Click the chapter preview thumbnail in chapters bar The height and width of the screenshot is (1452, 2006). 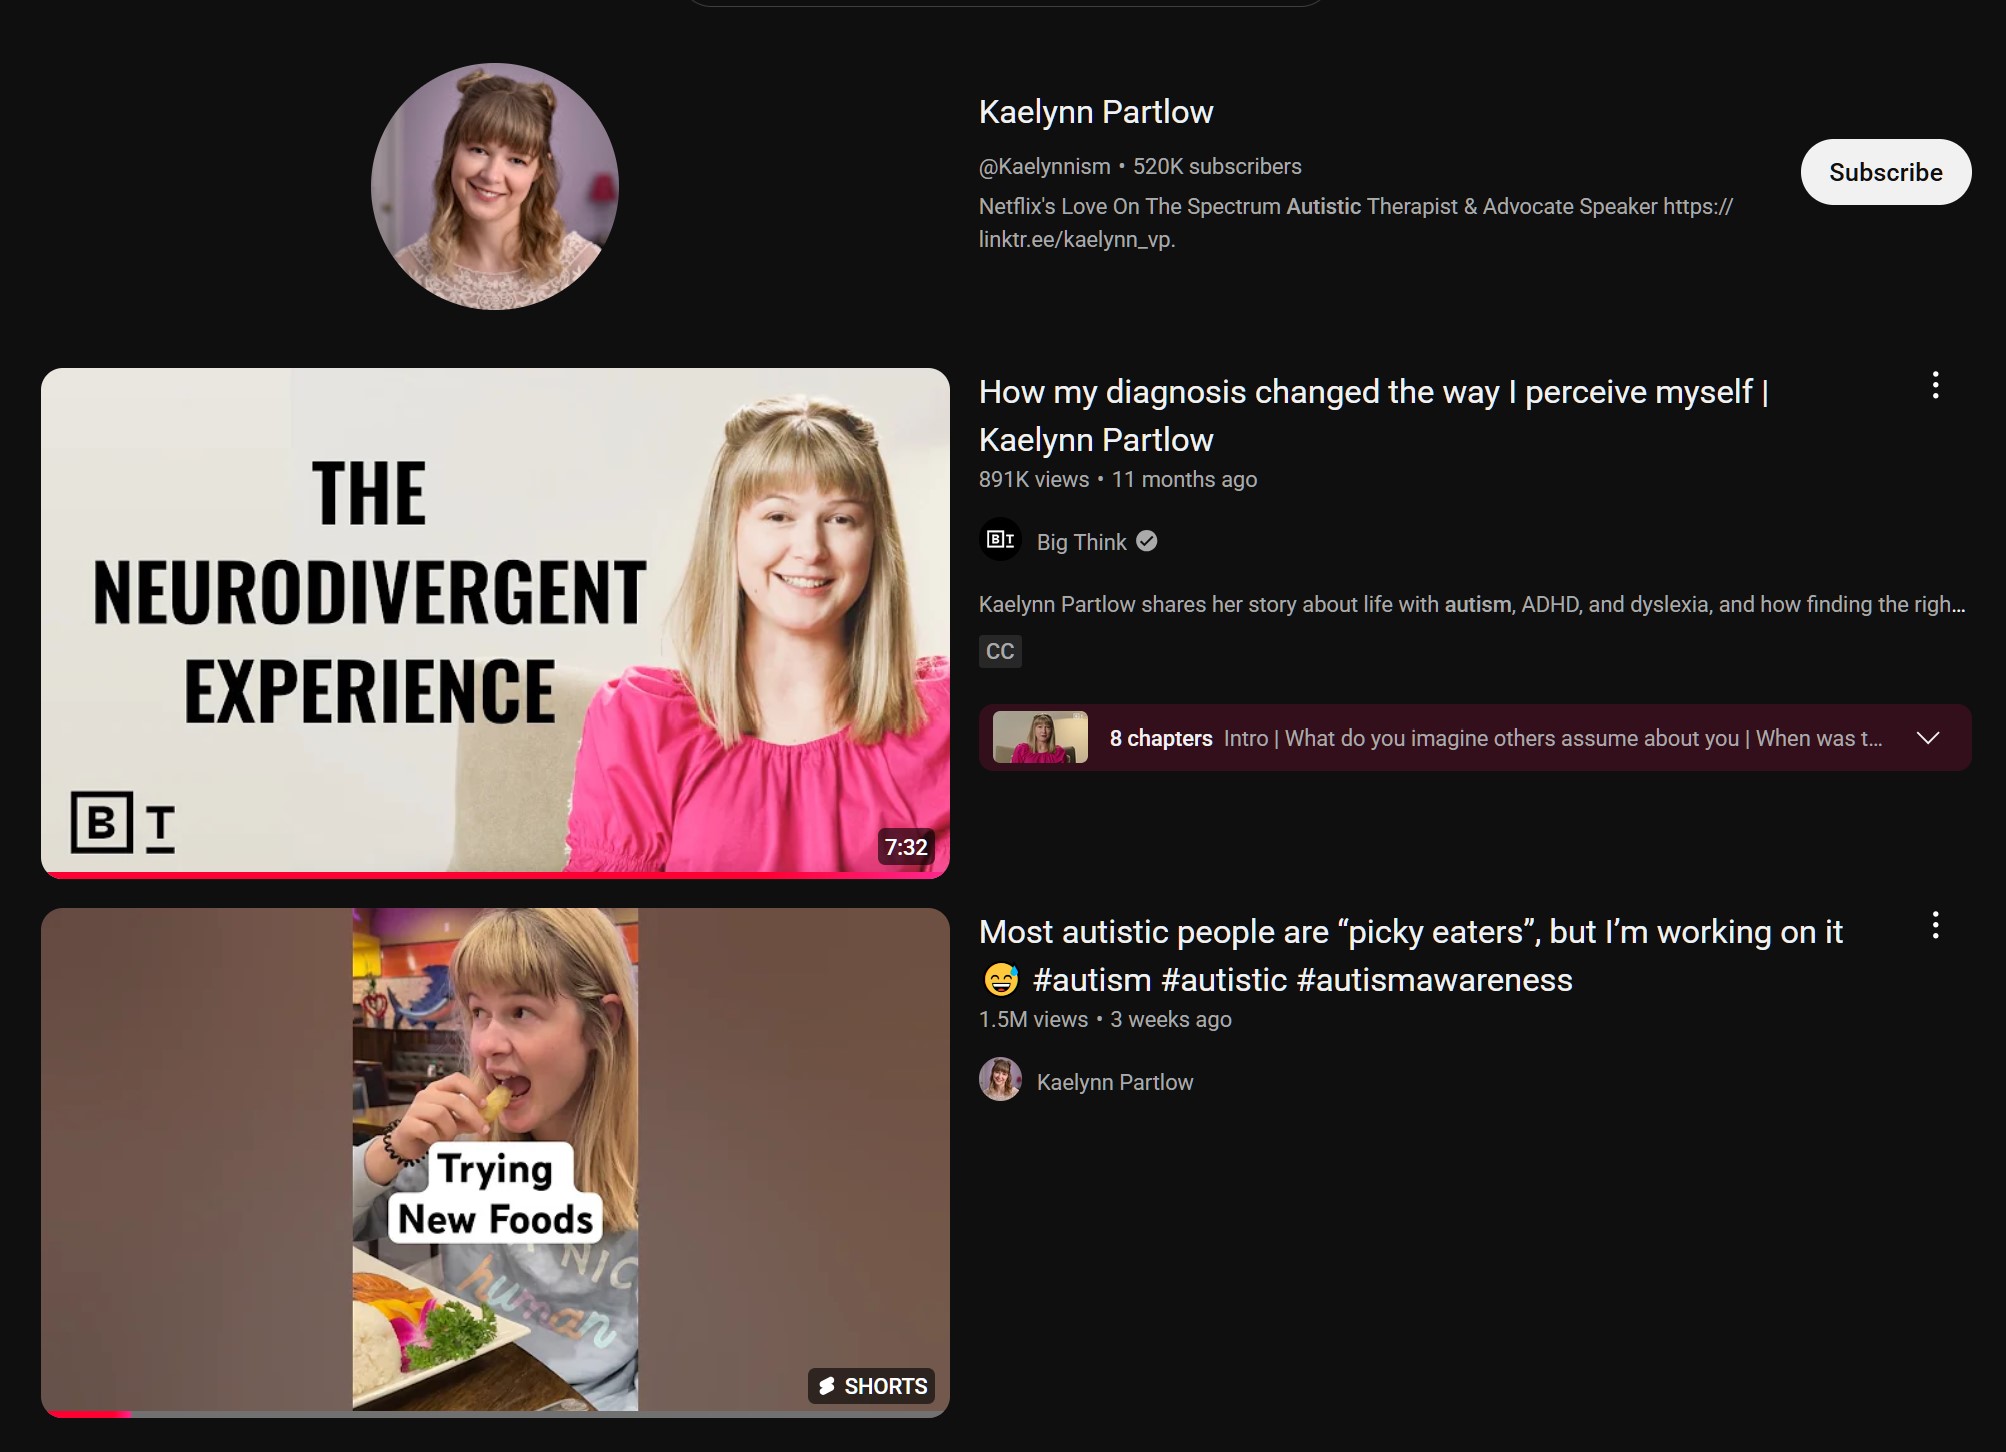coord(1040,738)
